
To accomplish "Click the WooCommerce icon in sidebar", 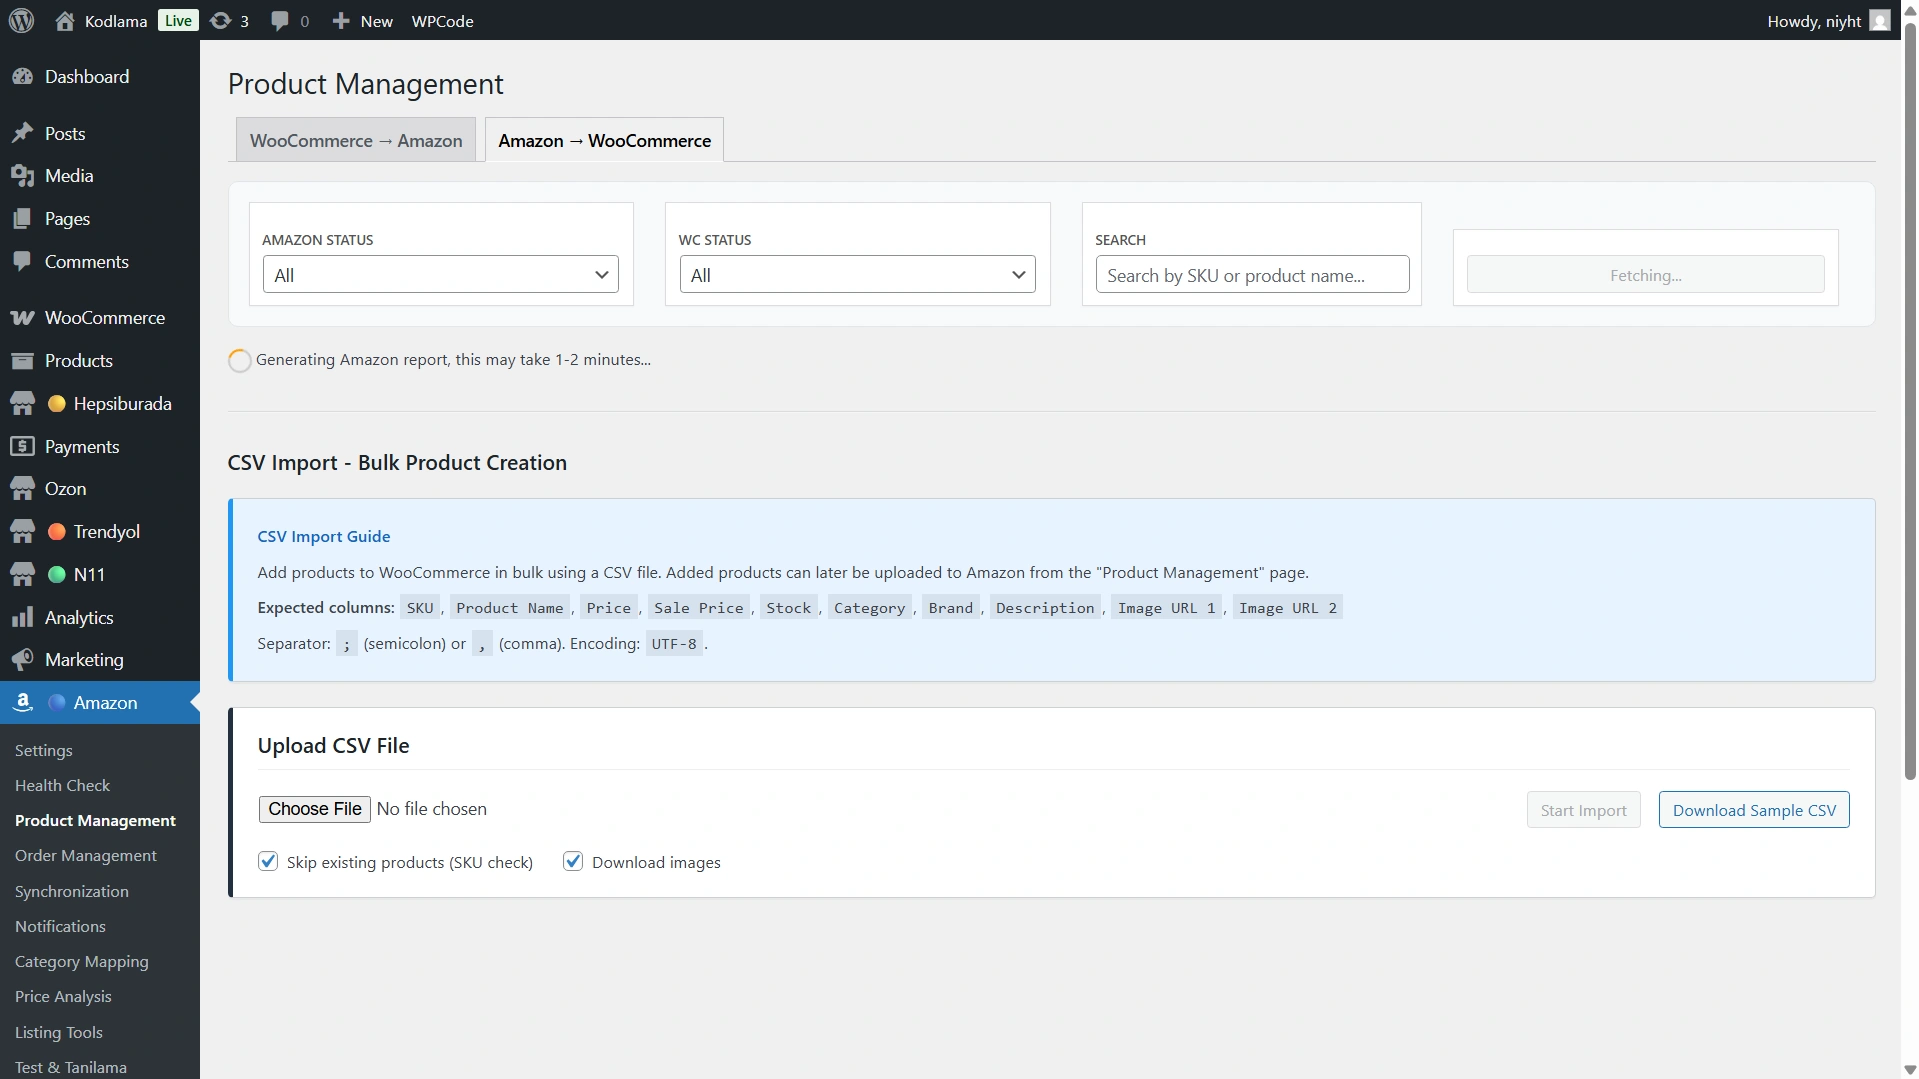I will point(22,318).
